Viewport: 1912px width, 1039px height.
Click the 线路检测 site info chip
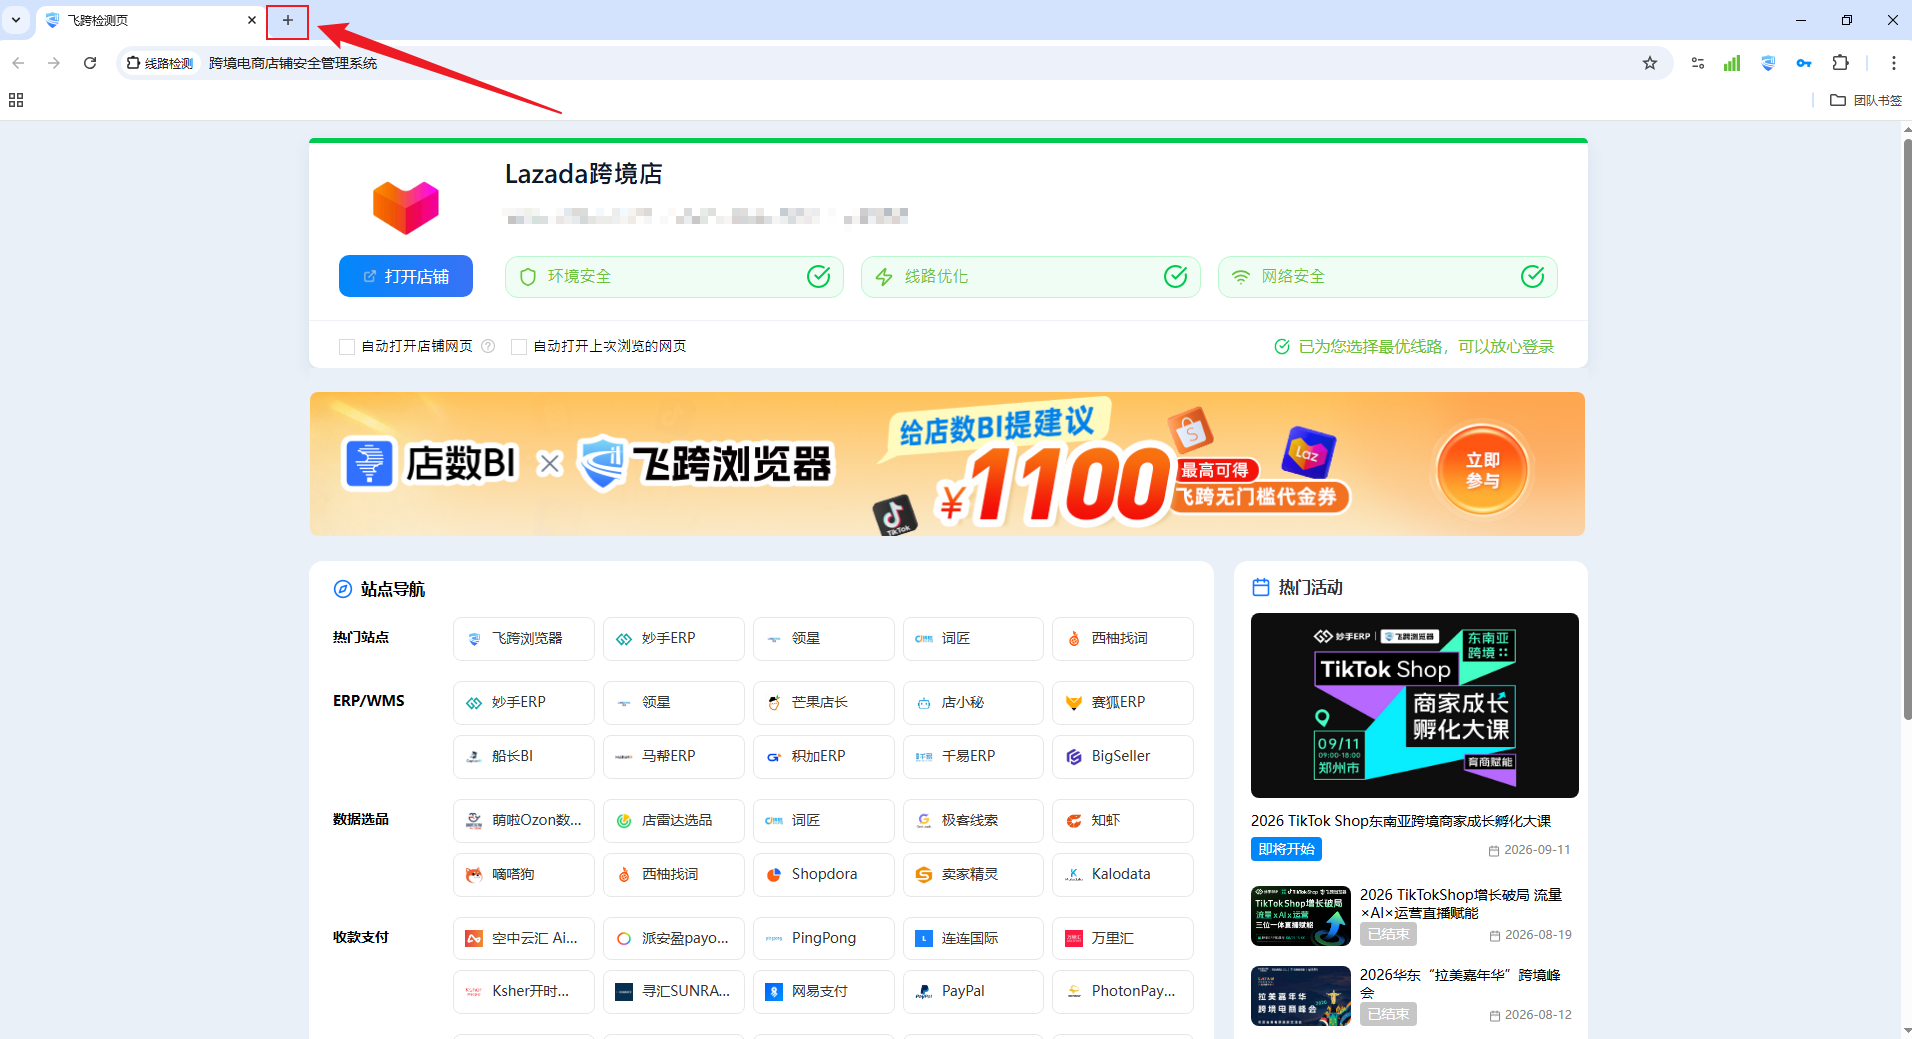coord(160,63)
